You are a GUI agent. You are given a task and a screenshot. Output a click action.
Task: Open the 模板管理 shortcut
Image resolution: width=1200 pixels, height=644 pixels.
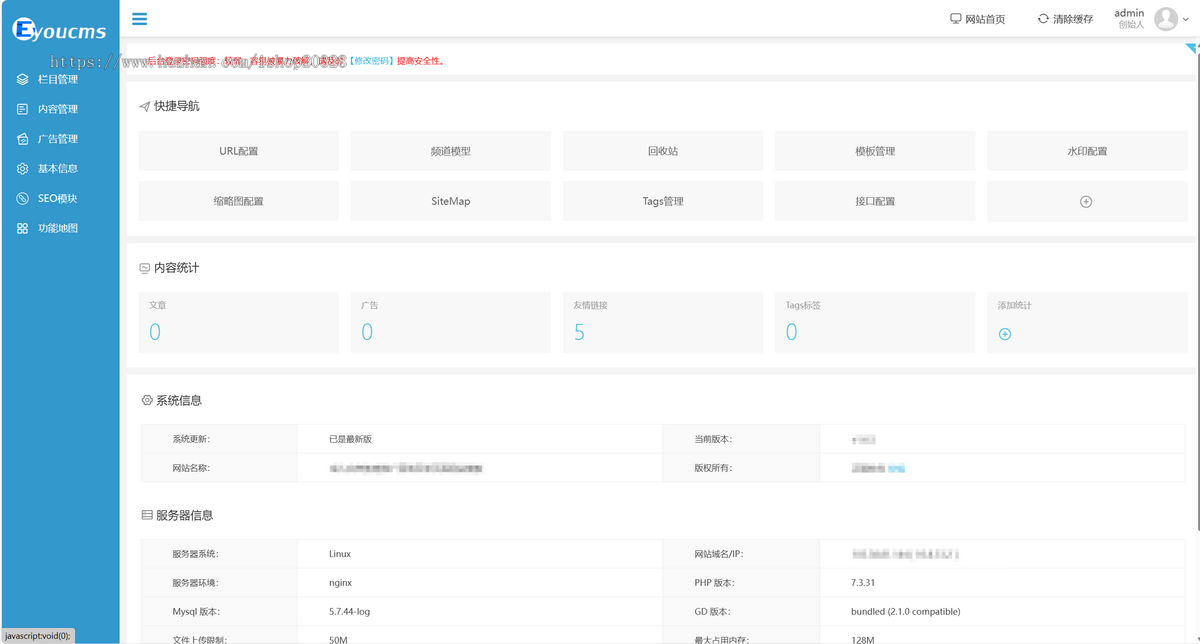[875, 151]
